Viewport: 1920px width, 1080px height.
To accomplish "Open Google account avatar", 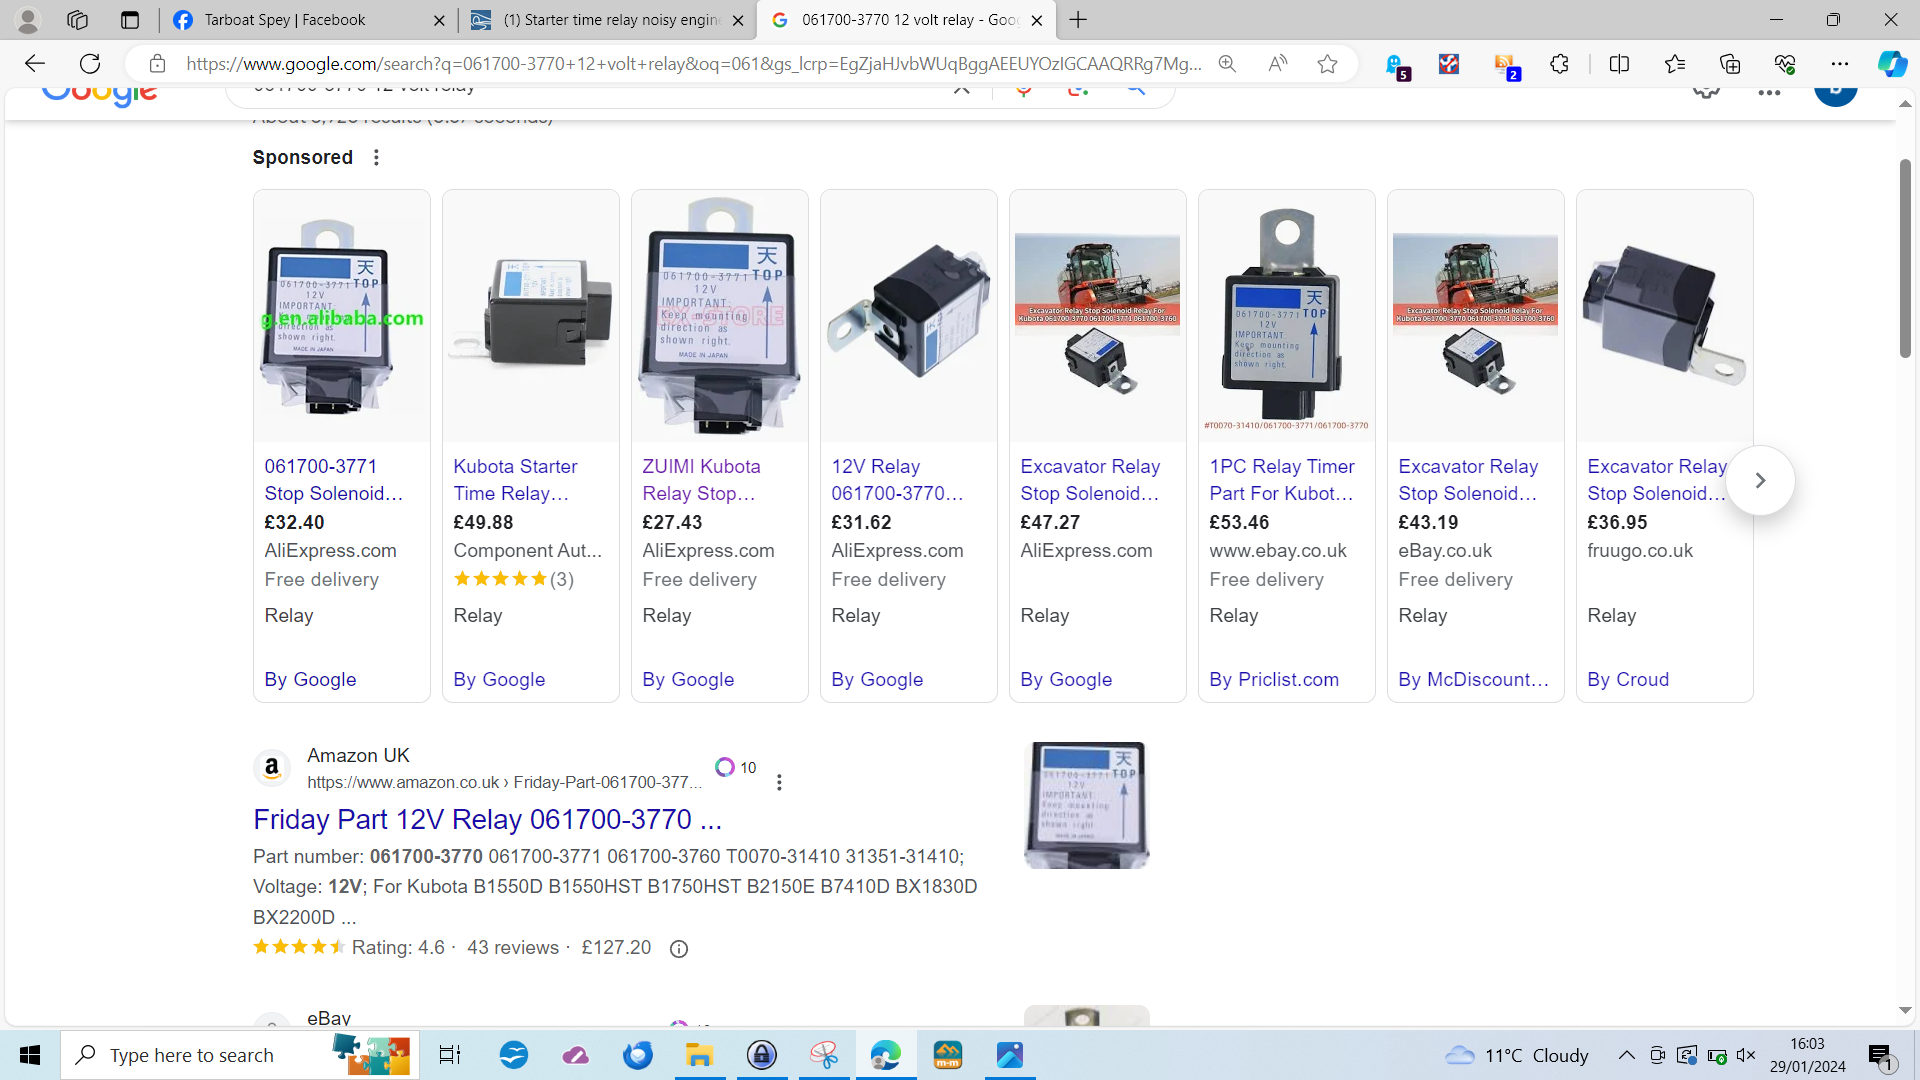I will (x=1835, y=93).
